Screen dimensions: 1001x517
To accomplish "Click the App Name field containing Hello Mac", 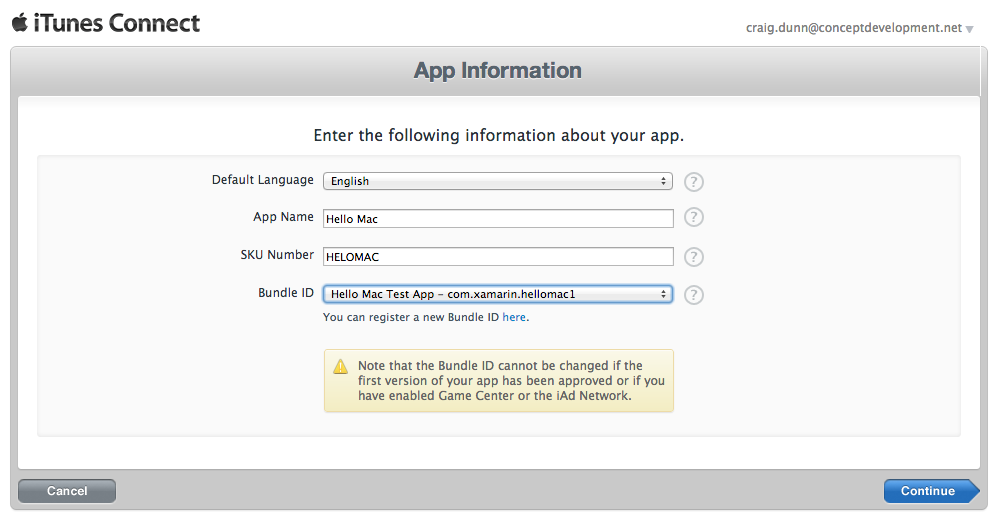I will click(x=498, y=218).
